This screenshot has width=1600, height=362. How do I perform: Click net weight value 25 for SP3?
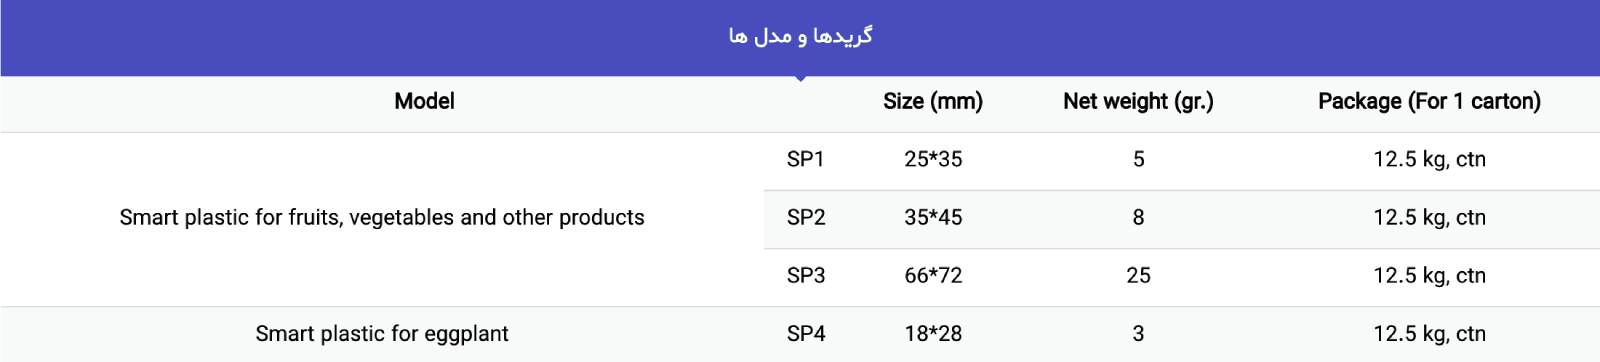coord(1138,275)
